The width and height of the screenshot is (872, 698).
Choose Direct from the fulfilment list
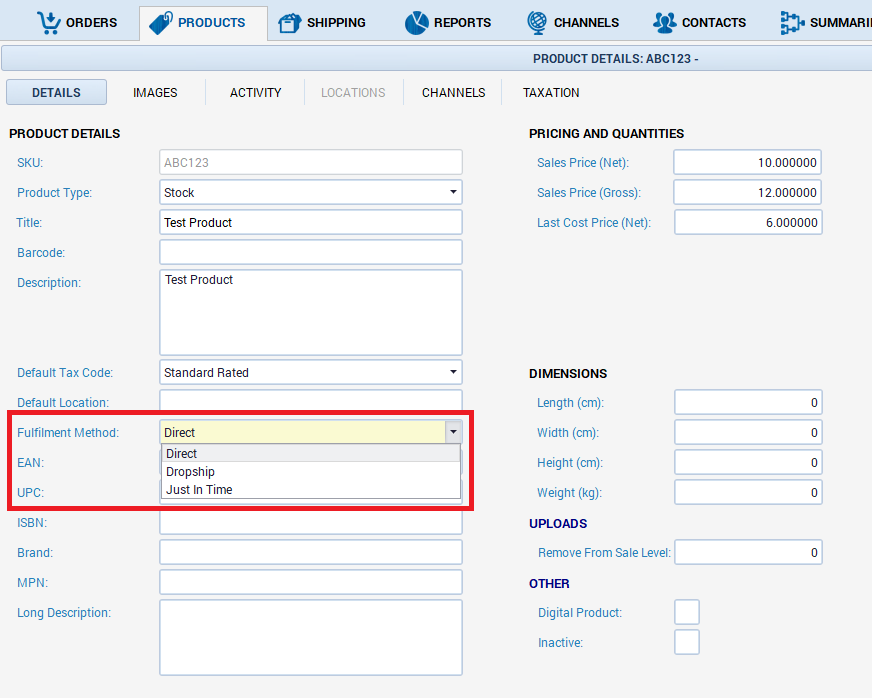pos(311,453)
